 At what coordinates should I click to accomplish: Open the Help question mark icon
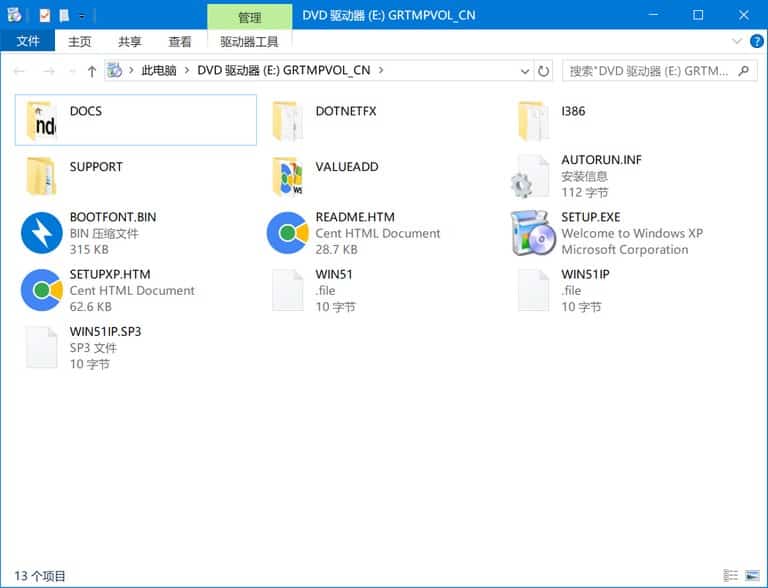tap(756, 41)
